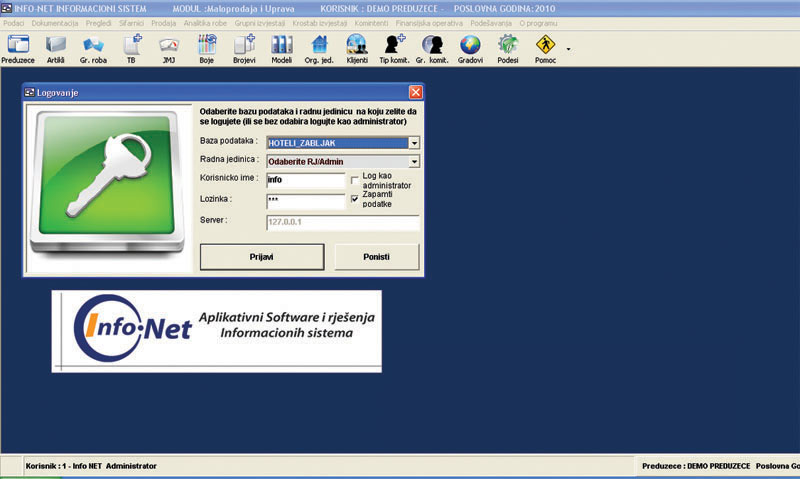Open the Prodaja menu
The image size is (800, 479).
coord(163,23)
